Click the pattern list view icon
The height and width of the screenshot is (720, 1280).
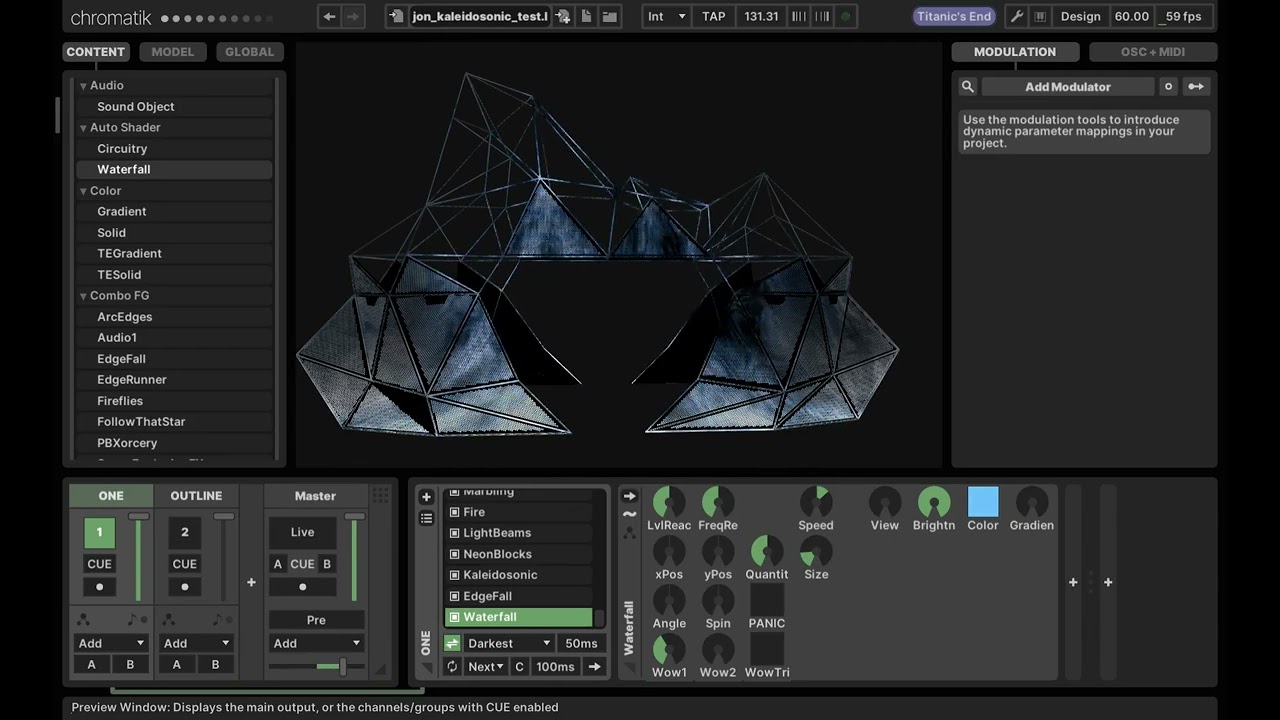coord(426,518)
